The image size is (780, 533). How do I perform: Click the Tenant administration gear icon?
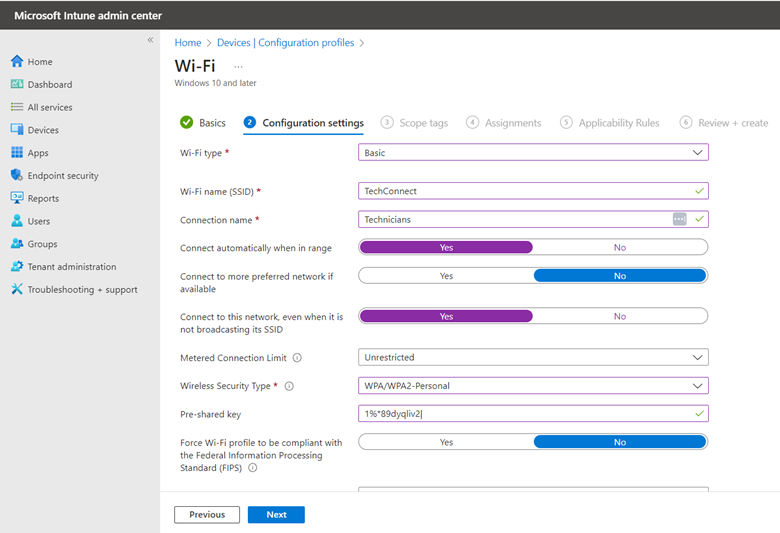(17, 266)
